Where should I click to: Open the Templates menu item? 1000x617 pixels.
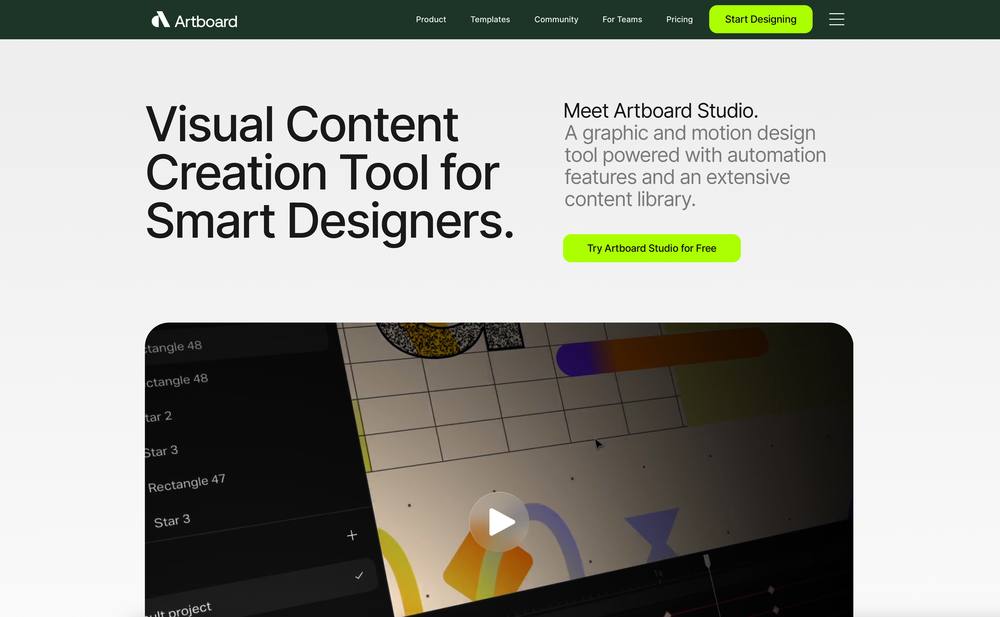tap(490, 19)
